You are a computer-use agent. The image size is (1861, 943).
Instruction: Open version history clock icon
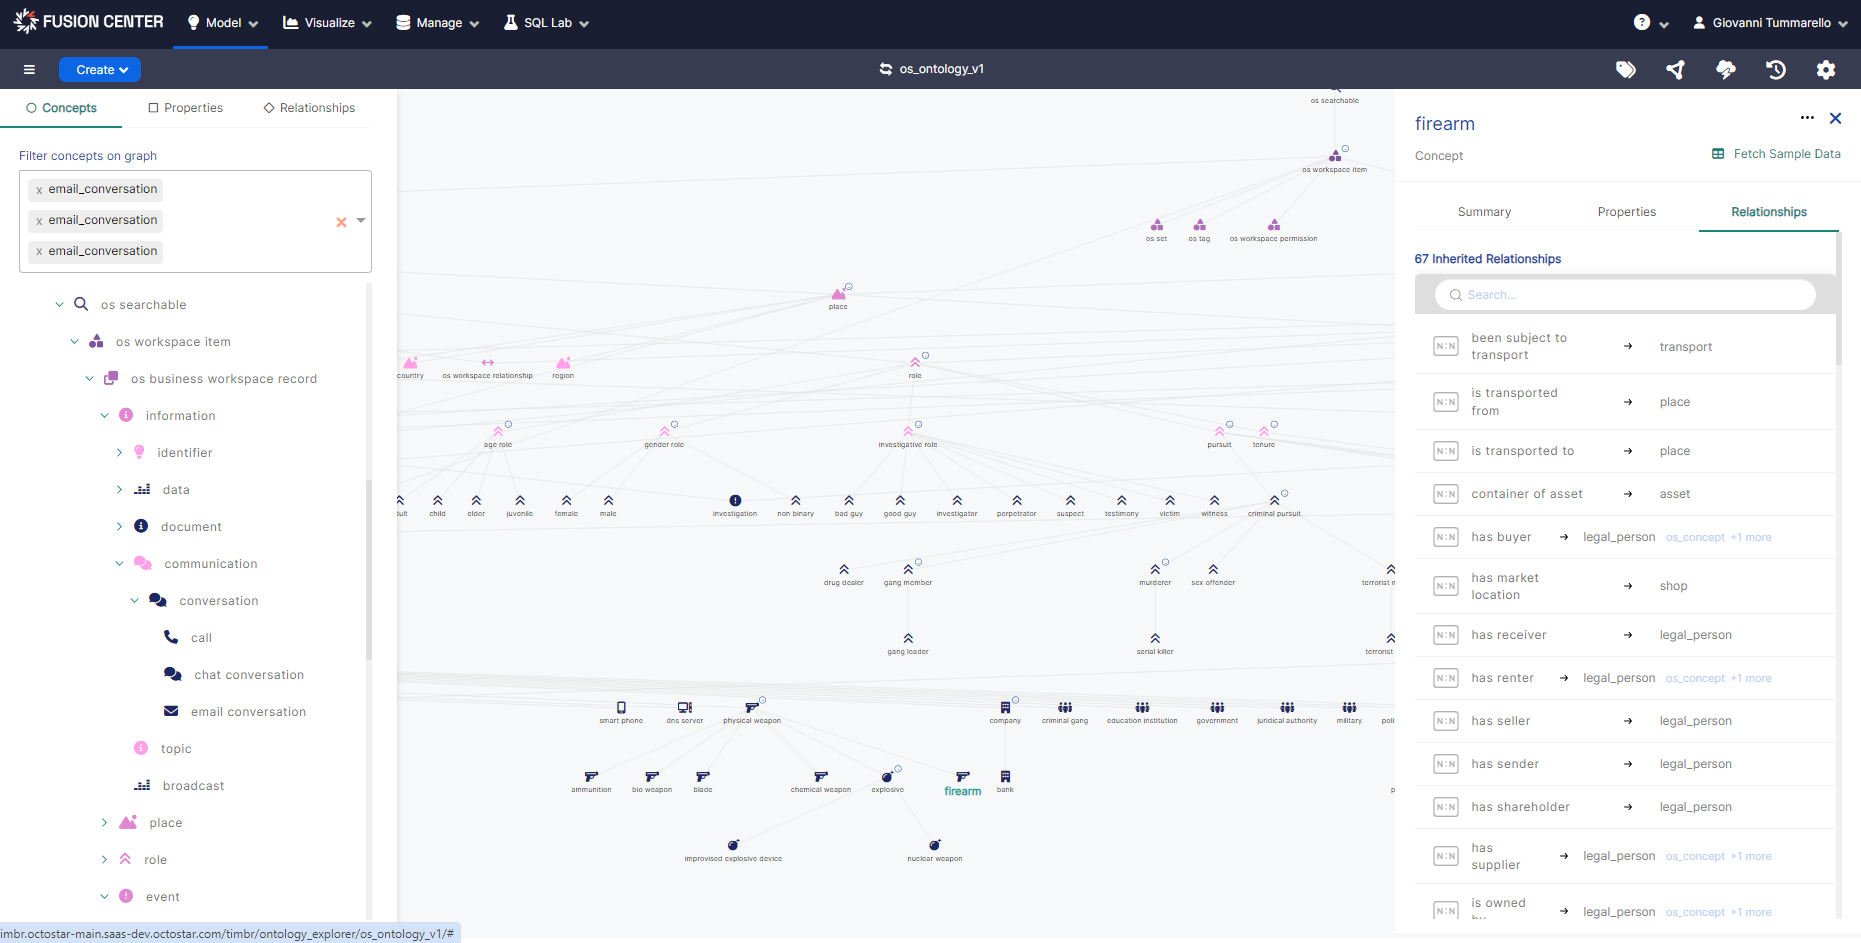[x=1776, y=69]
